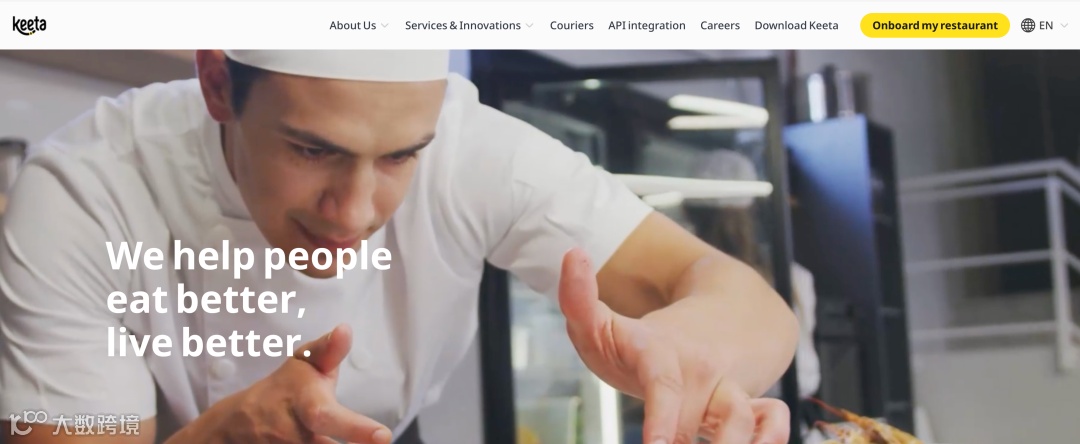Screen dimensions: 1080x444
Task: Click the EN language label
Action: (x=1046, y=25)
